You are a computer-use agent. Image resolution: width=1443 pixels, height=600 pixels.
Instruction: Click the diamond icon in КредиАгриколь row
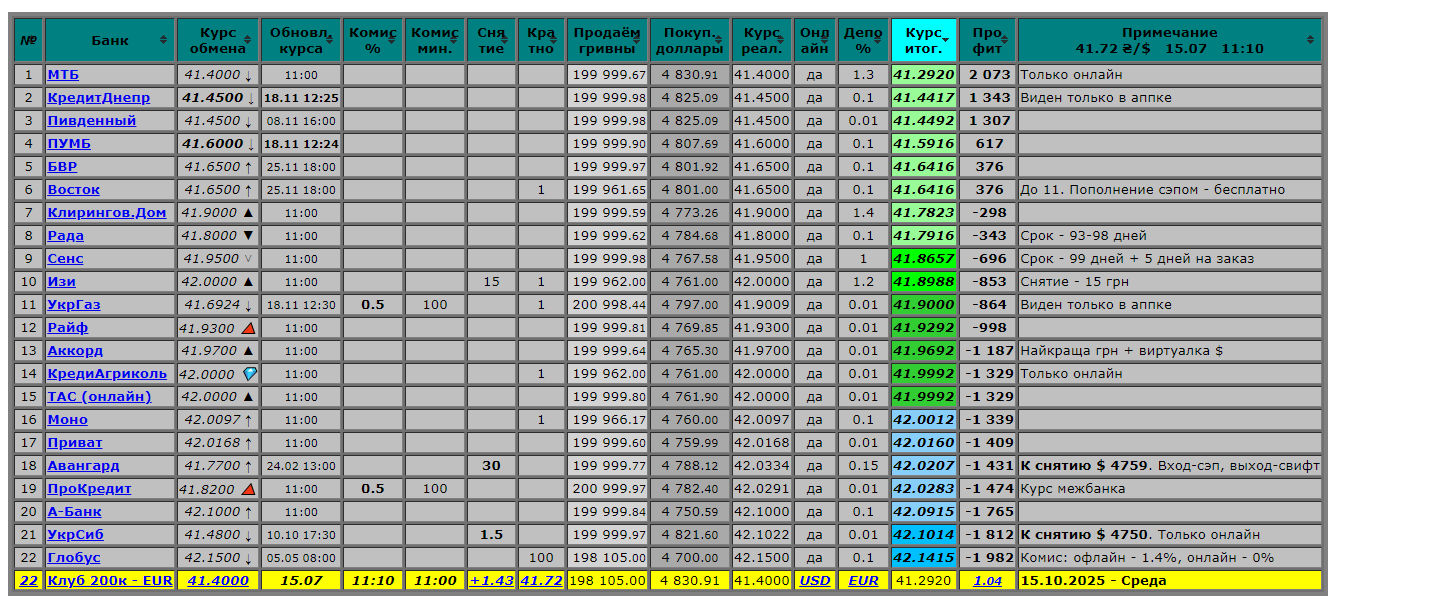(249, 374)
